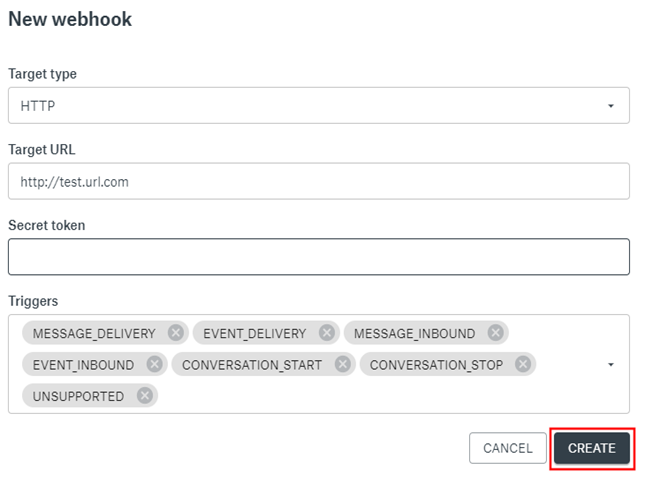Click the MESSAGE_DELIVERY chip label
Image resolution: width=645 pixels, height=485 pixels.
[94, 333]
